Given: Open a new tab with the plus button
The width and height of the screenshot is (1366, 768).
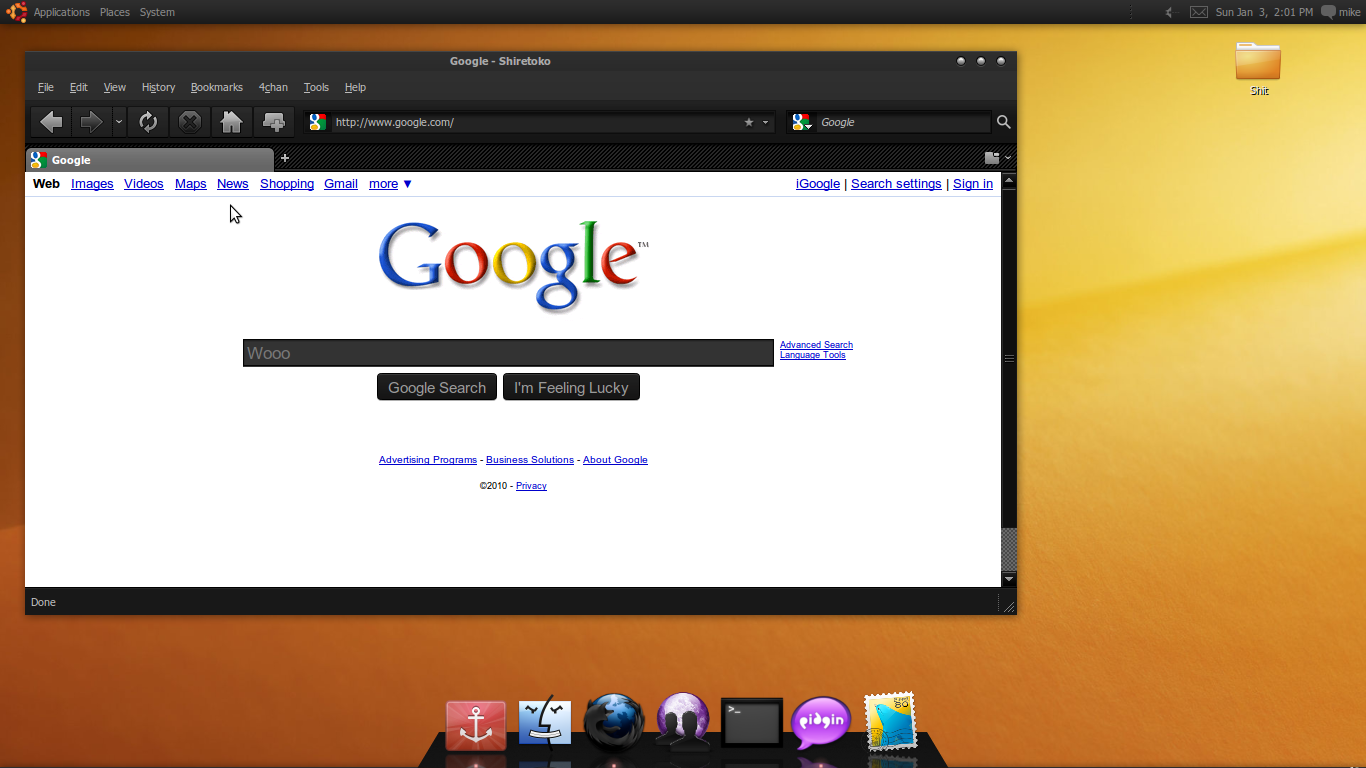Looking at the screenshot, I should [285, 158].
